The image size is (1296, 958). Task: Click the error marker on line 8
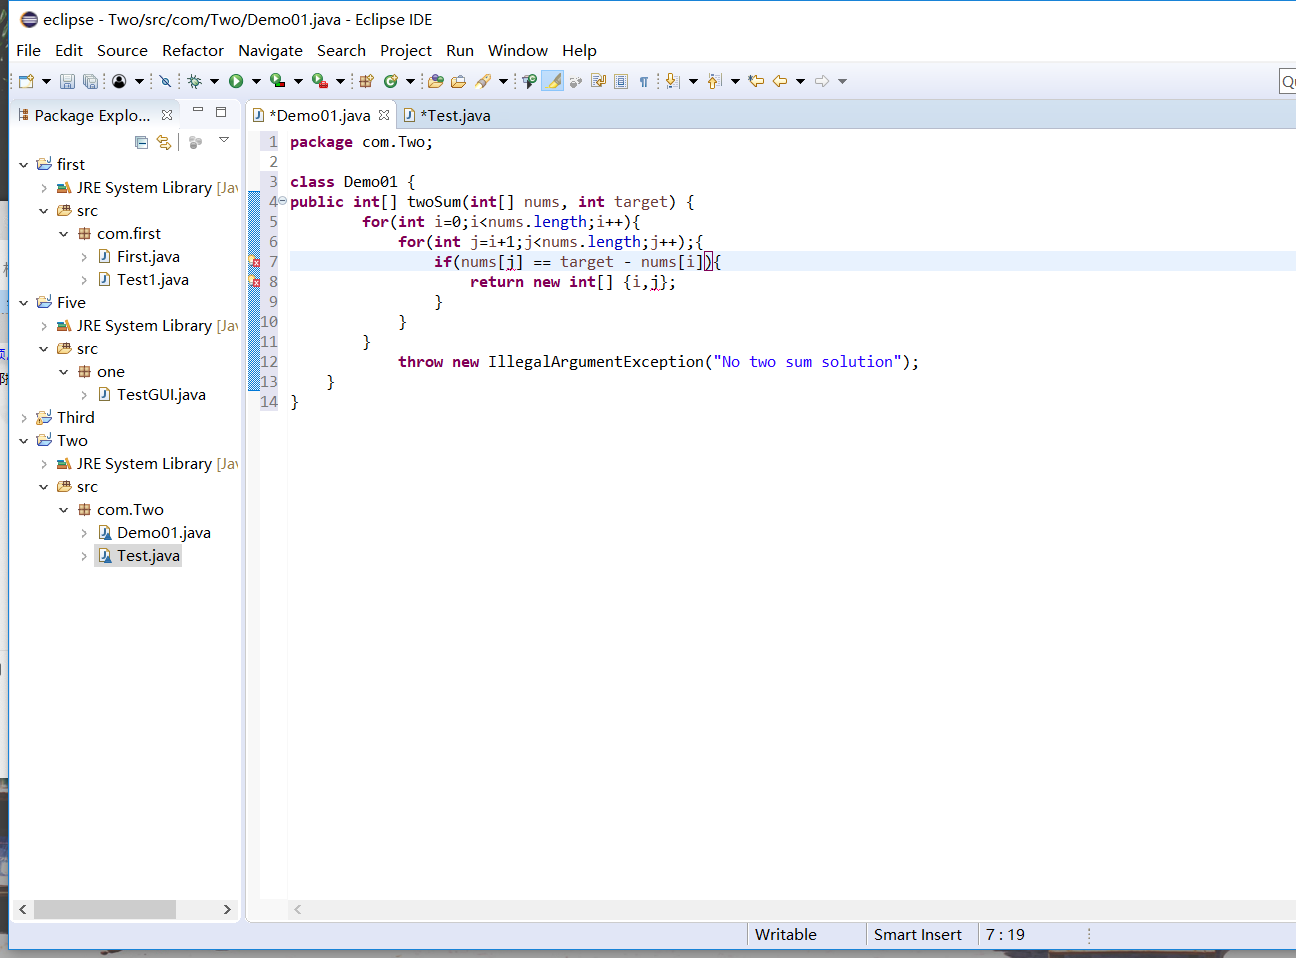[254, 282]
